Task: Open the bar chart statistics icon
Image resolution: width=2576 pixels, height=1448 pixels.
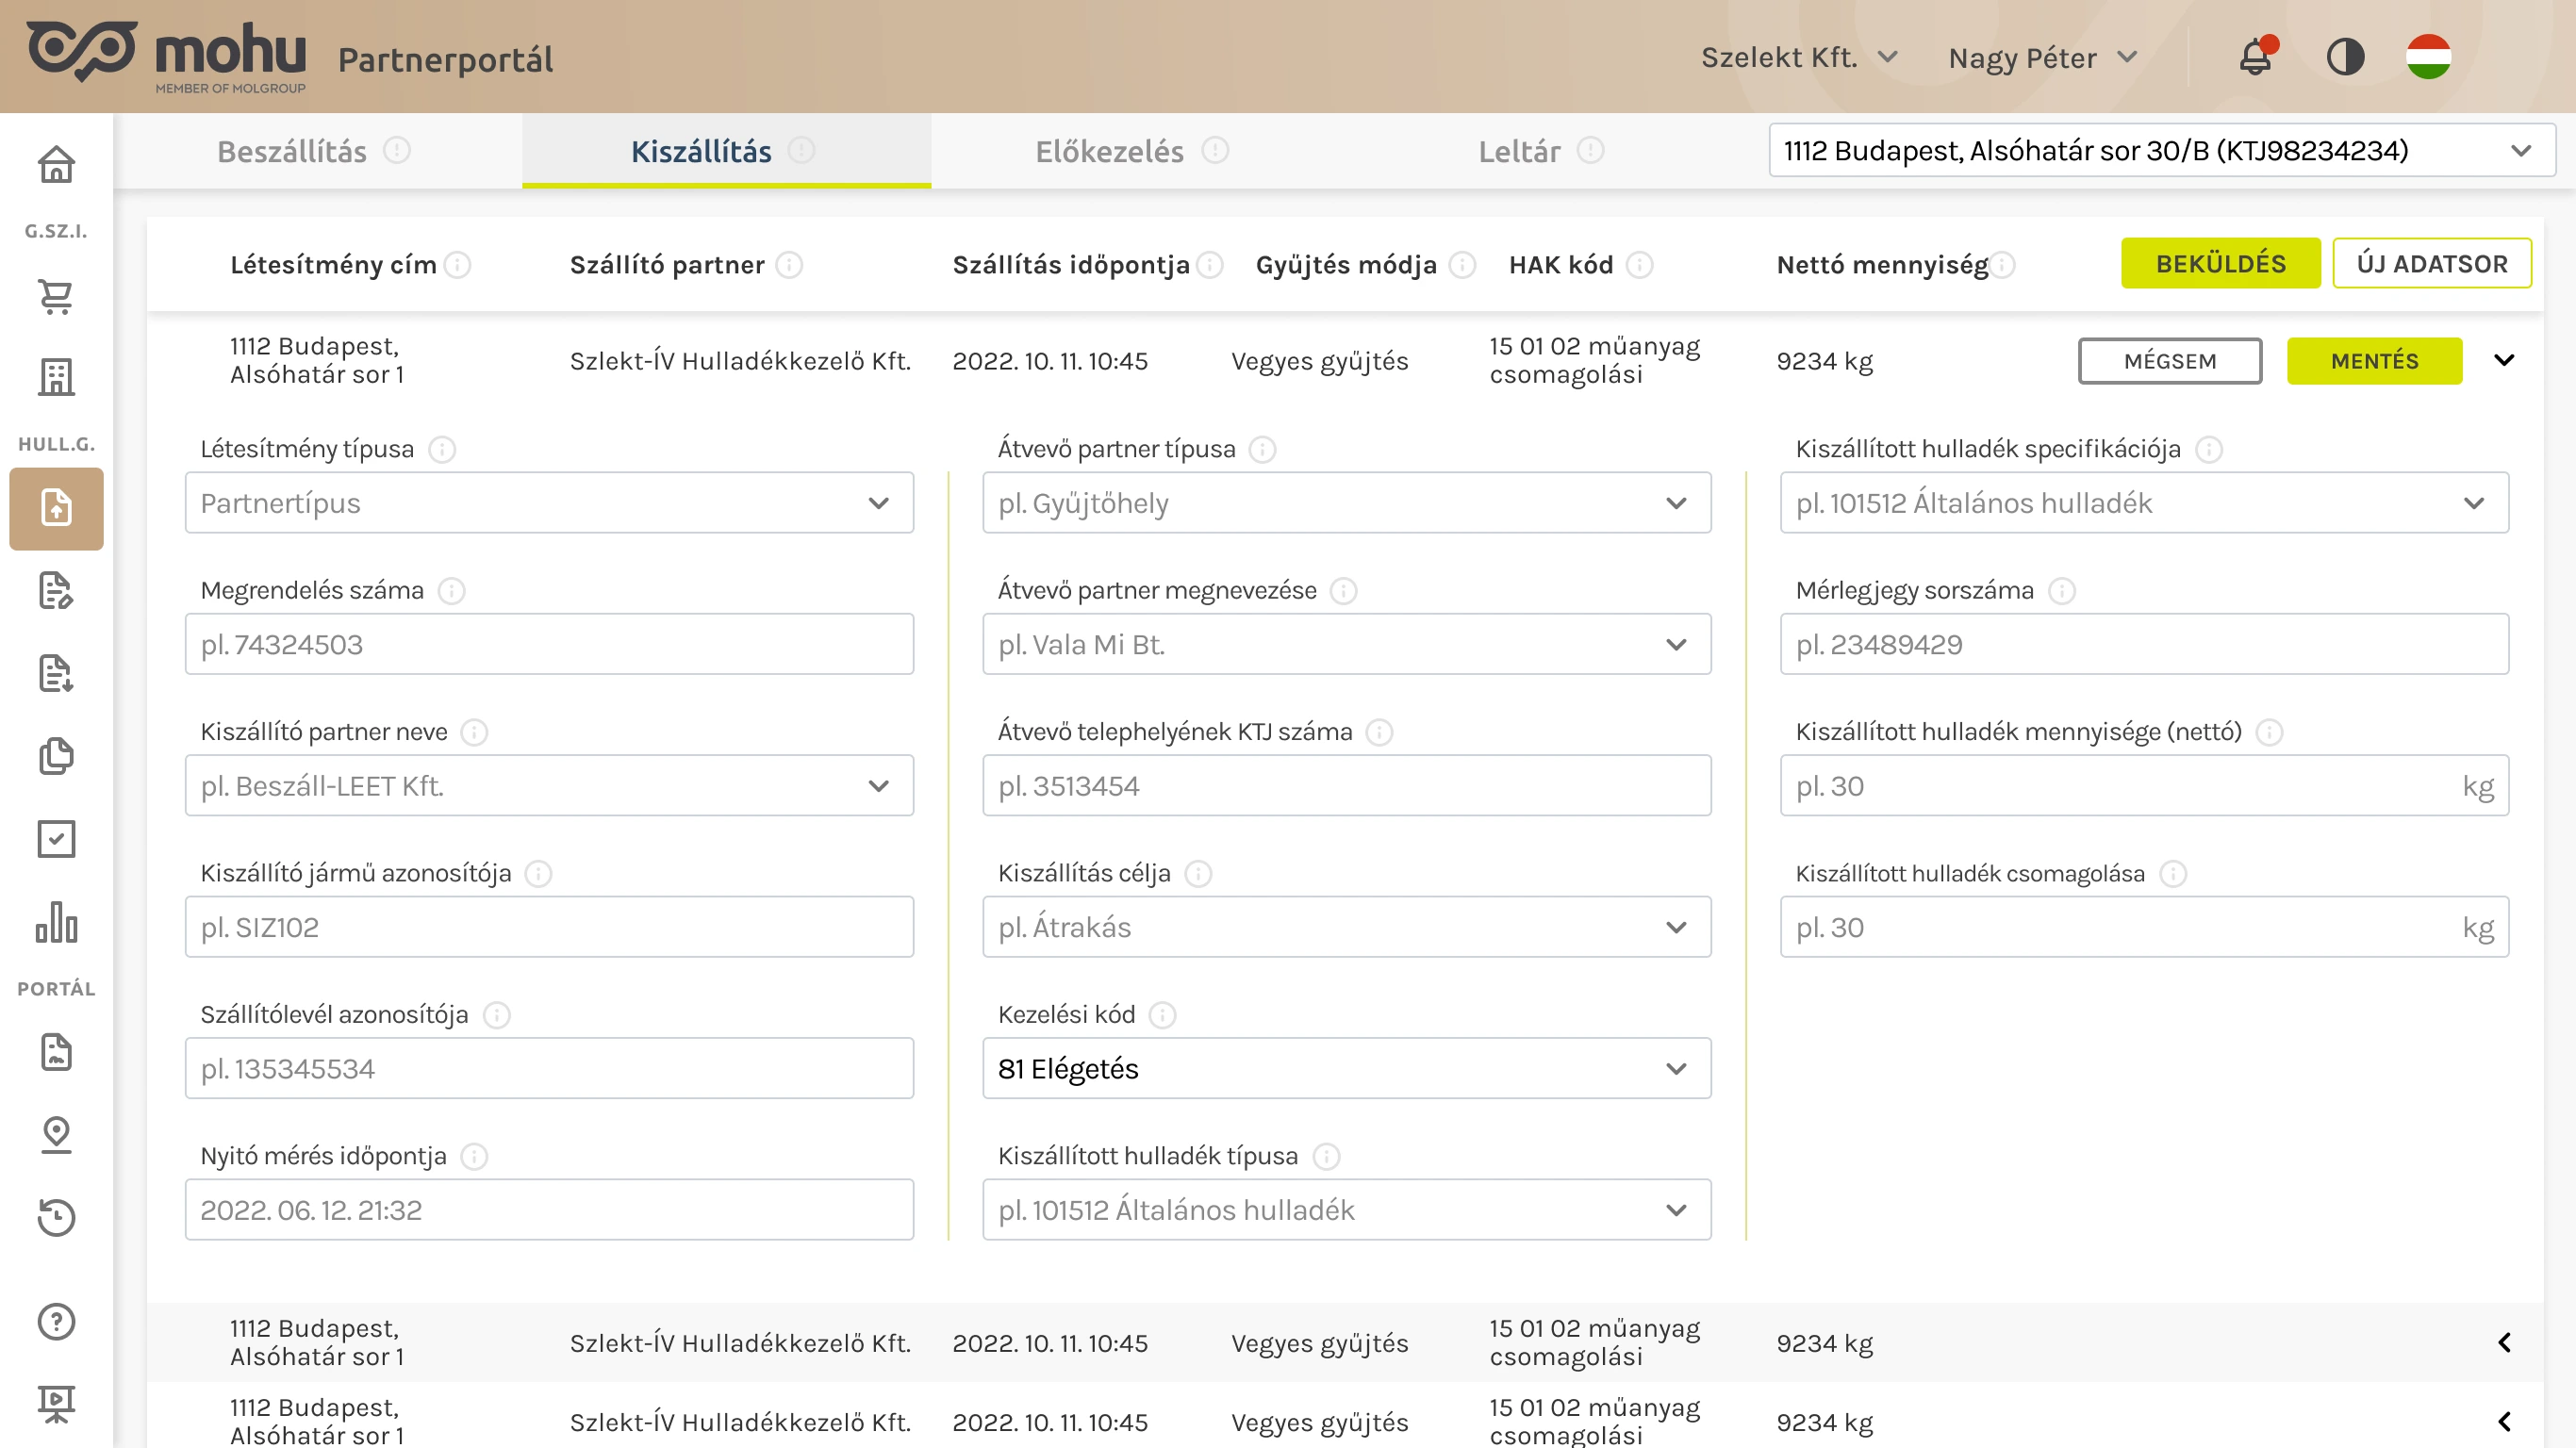Action: pos(56,922)
